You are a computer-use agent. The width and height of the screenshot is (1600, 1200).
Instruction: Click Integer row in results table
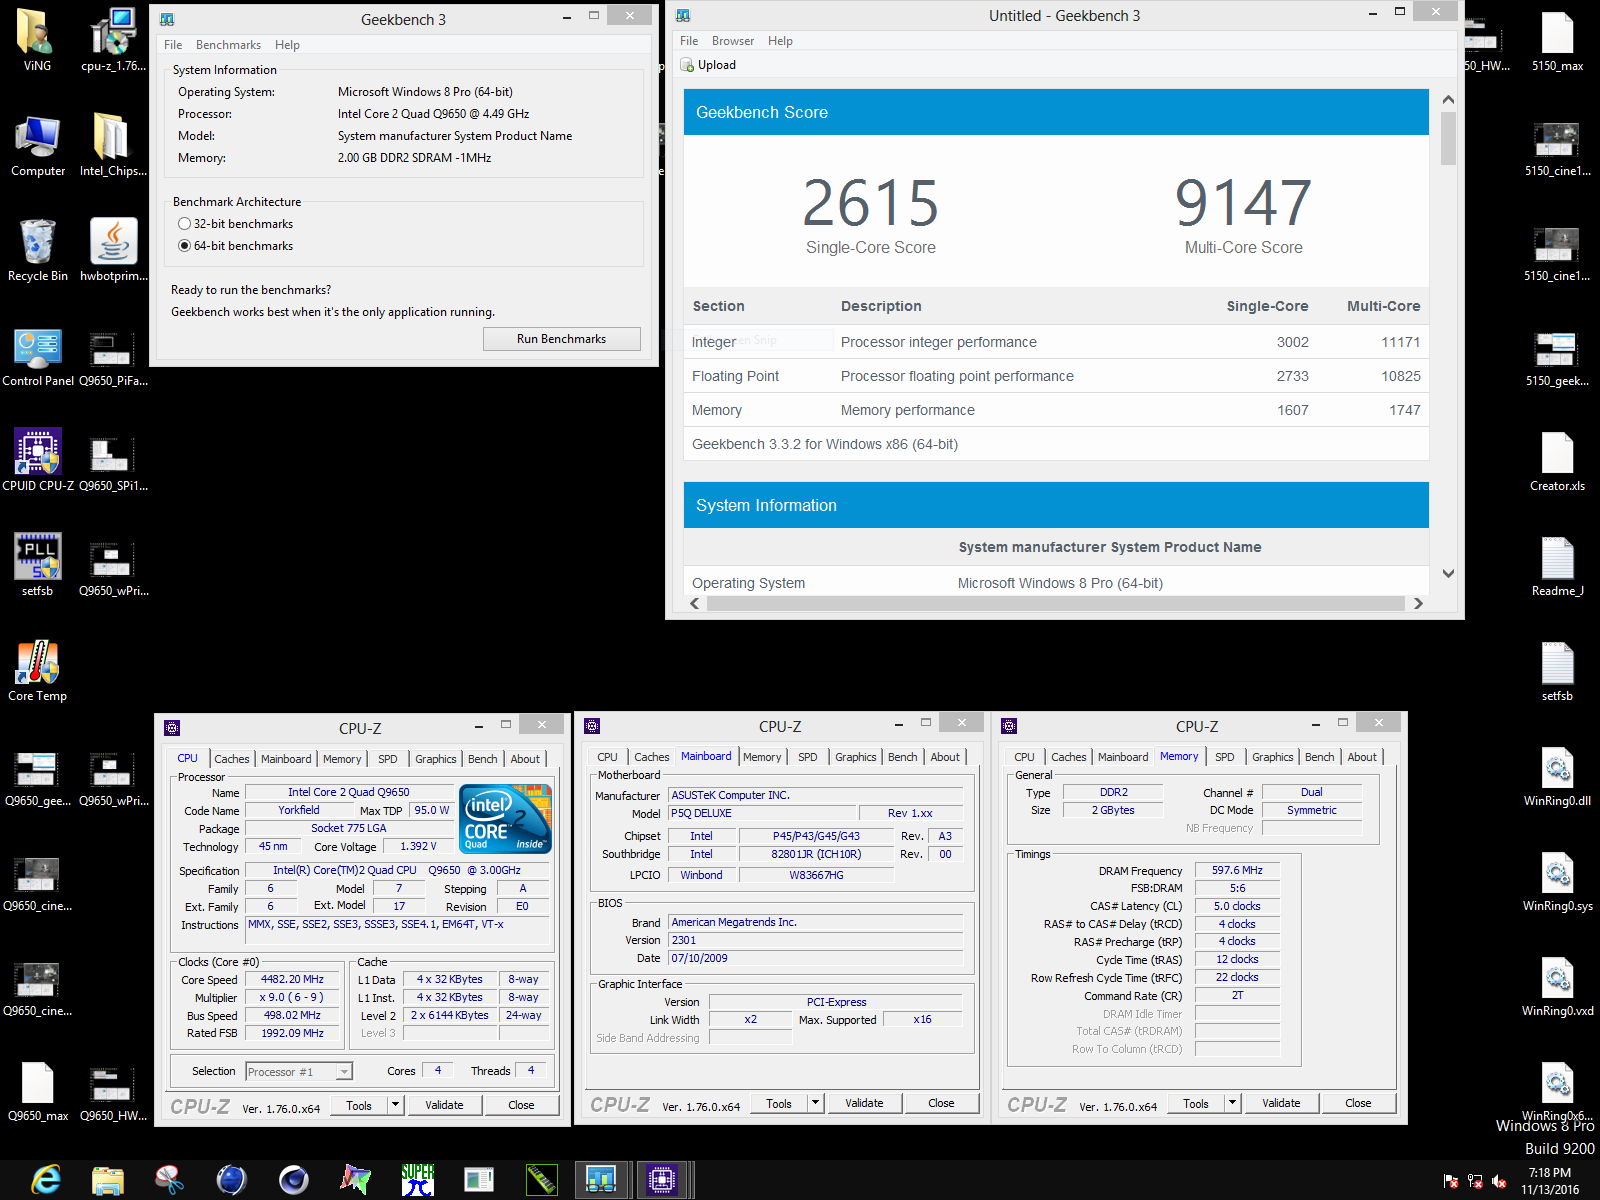(x=1056, y=342)
